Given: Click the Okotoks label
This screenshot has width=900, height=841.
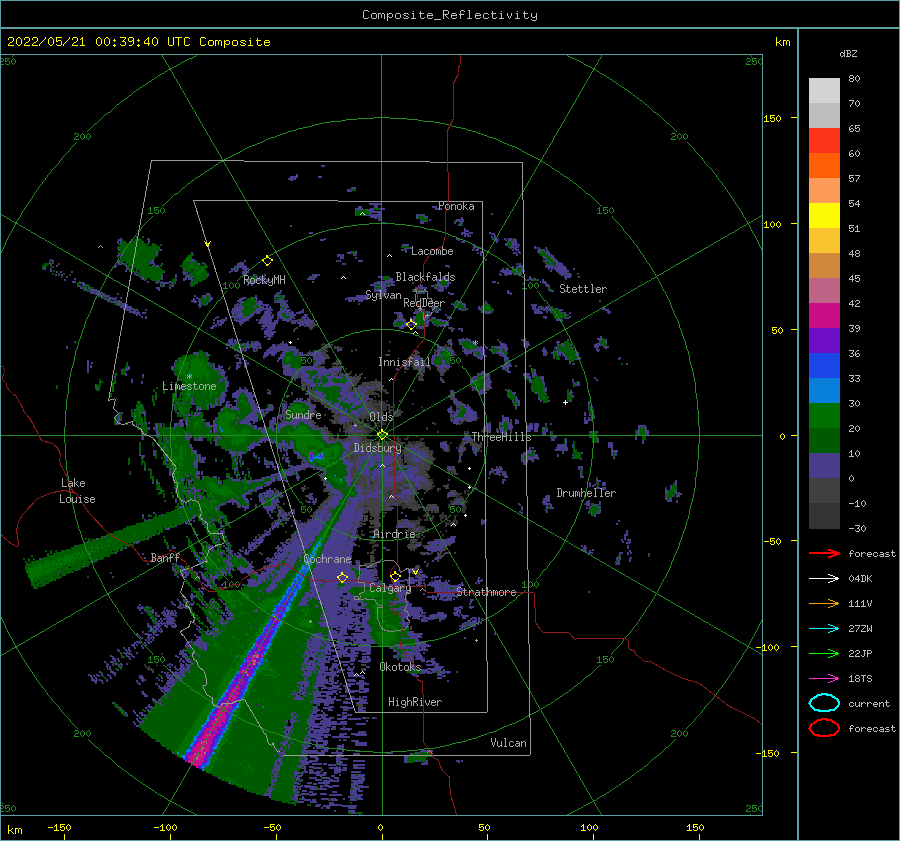Looking at the screenshot, I should pos(400,667).
